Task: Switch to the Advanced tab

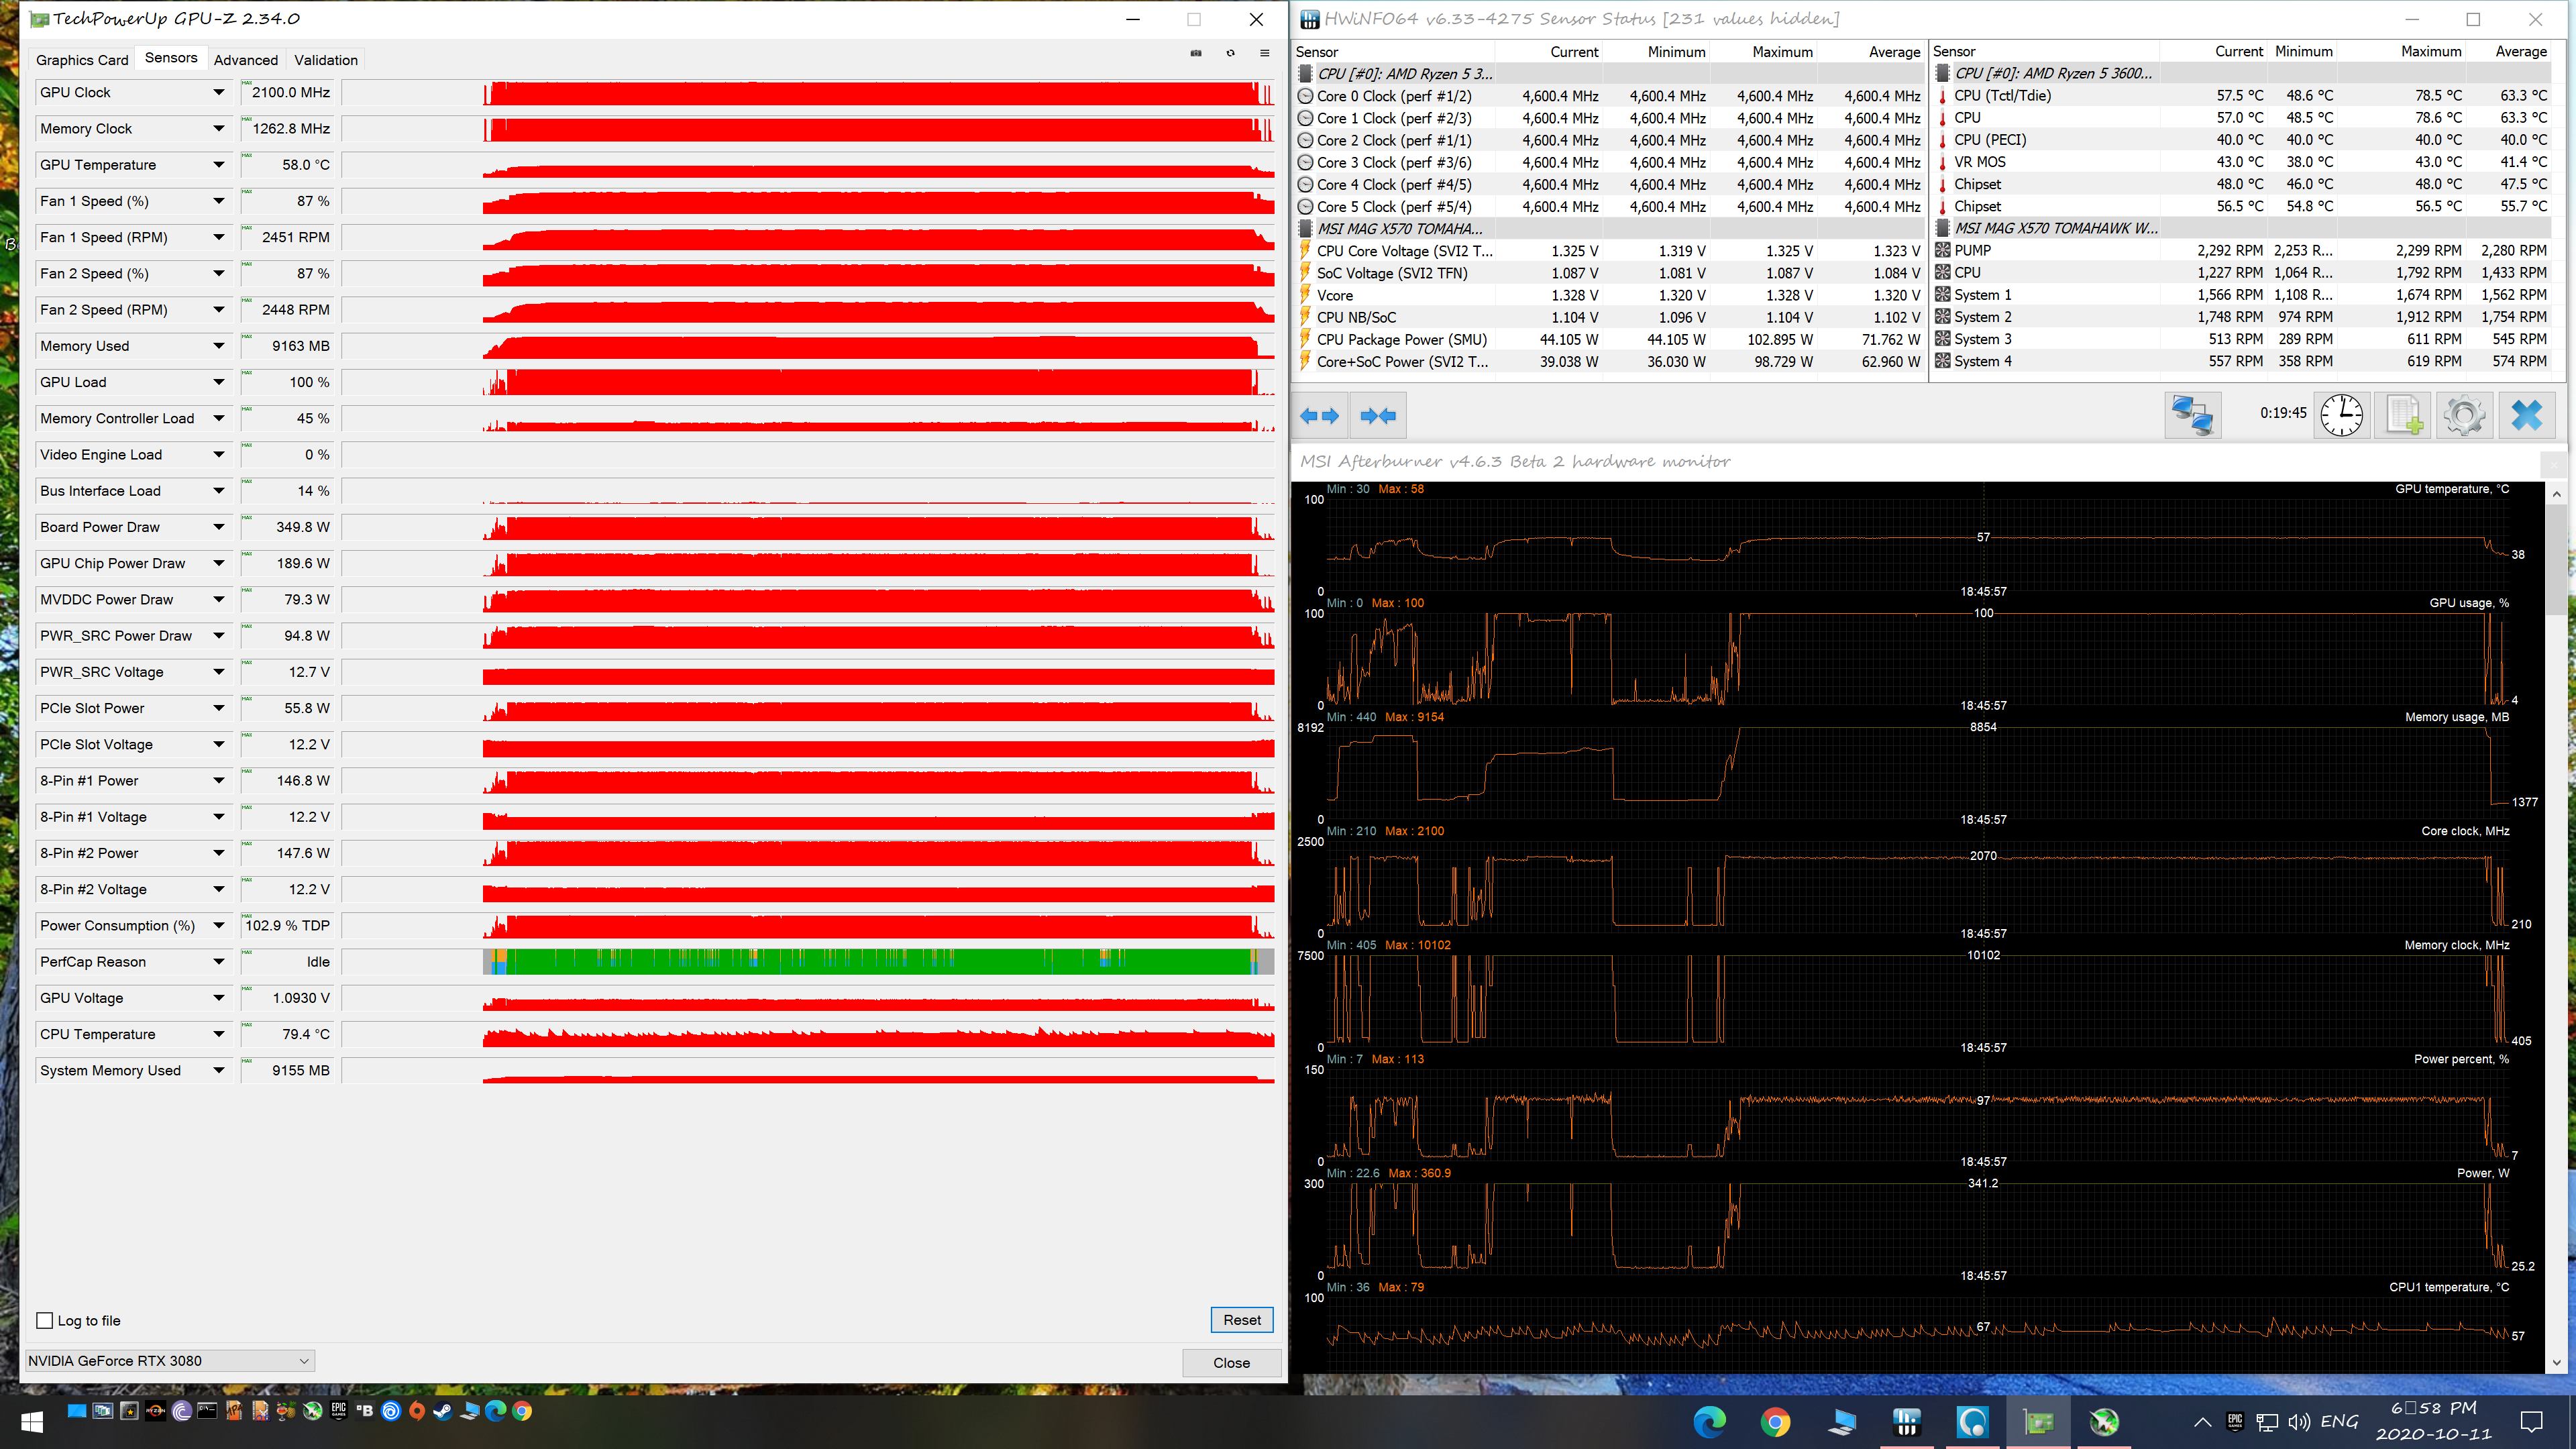Action: (x=246, y=60)
